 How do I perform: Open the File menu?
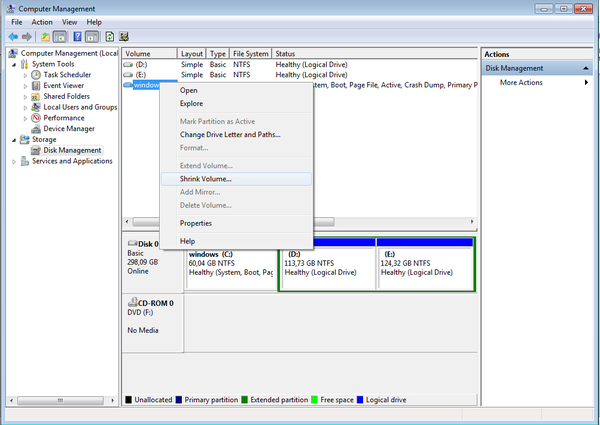[16, 22]
